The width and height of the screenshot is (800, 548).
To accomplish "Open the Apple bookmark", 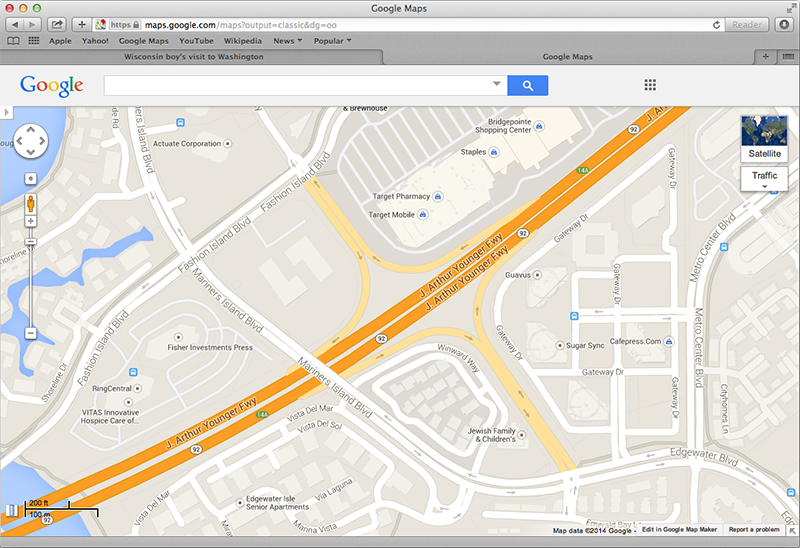I will click(x=60, y=41).
